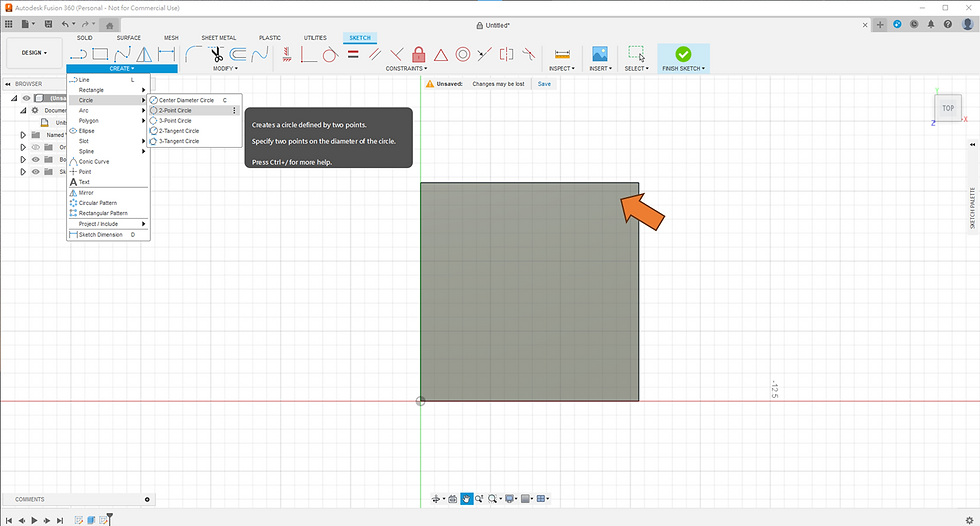Expand the Named Views folder
The image size is (980, 526).
point(23,135)
